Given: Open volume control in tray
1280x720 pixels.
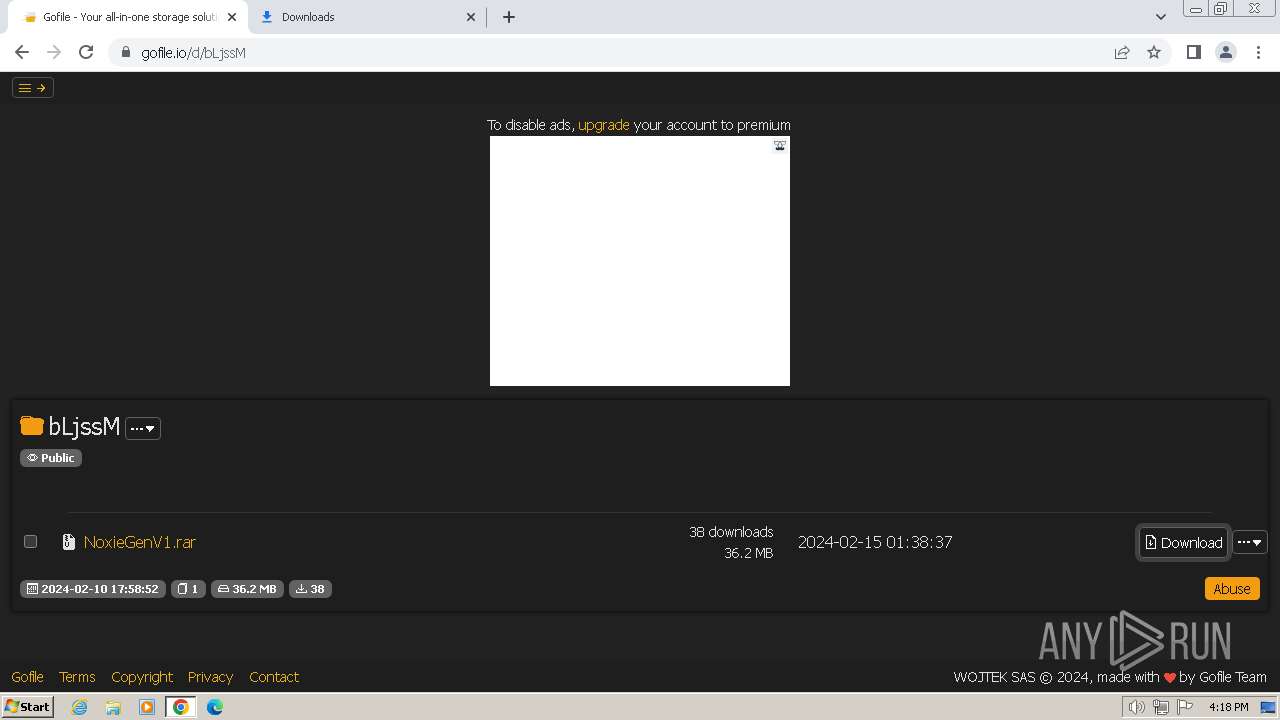Looking at the screenshot, I should tap(1136, 707).
